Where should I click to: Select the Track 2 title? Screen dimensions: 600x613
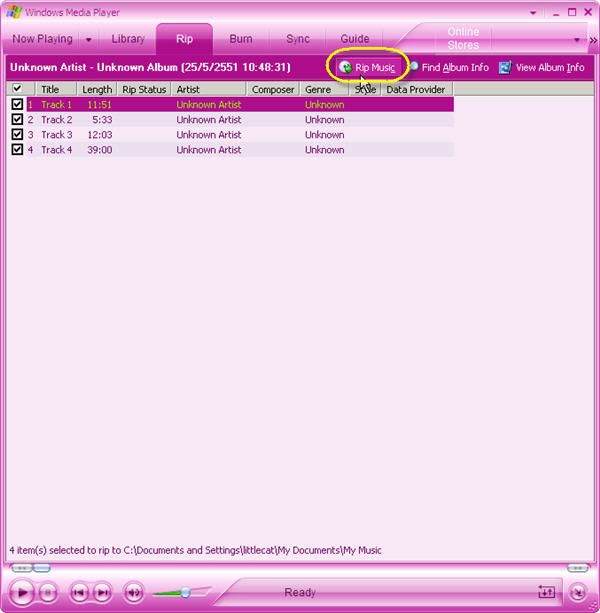click(57, 120)
